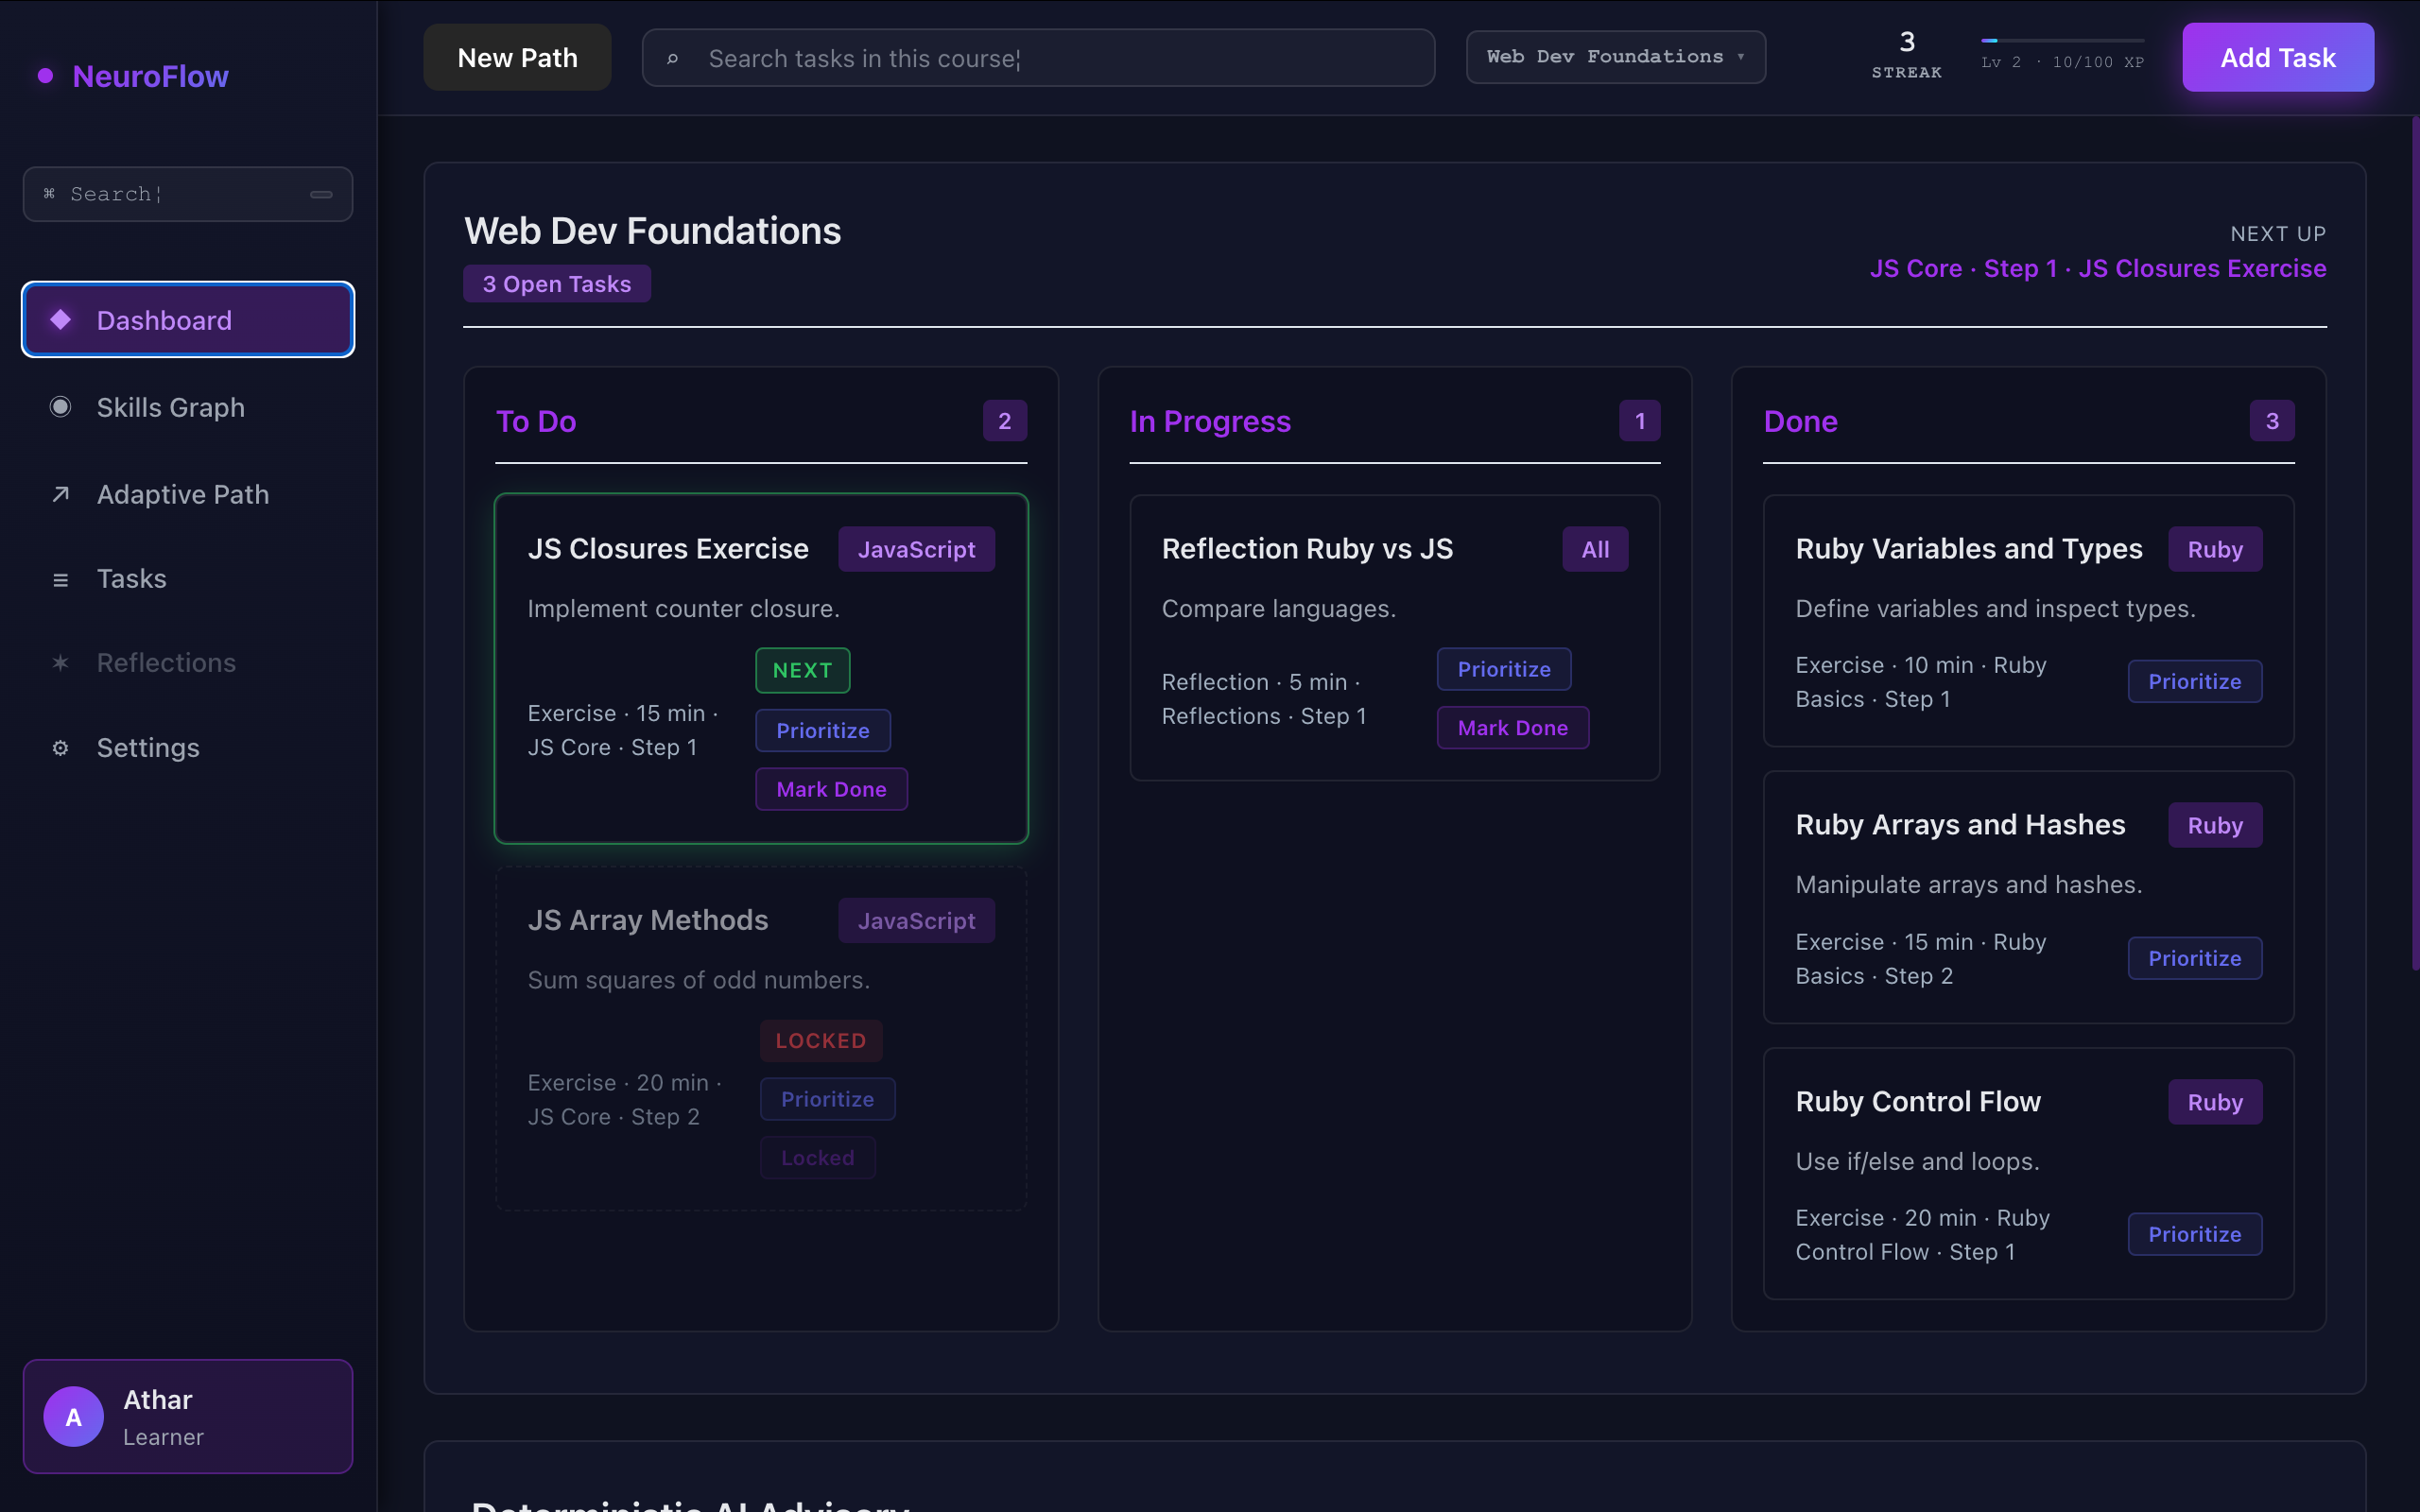Click the shortcut pill in sidebar search
The width and height of the screenshot is (2420, 1512).
click(321, 194)
